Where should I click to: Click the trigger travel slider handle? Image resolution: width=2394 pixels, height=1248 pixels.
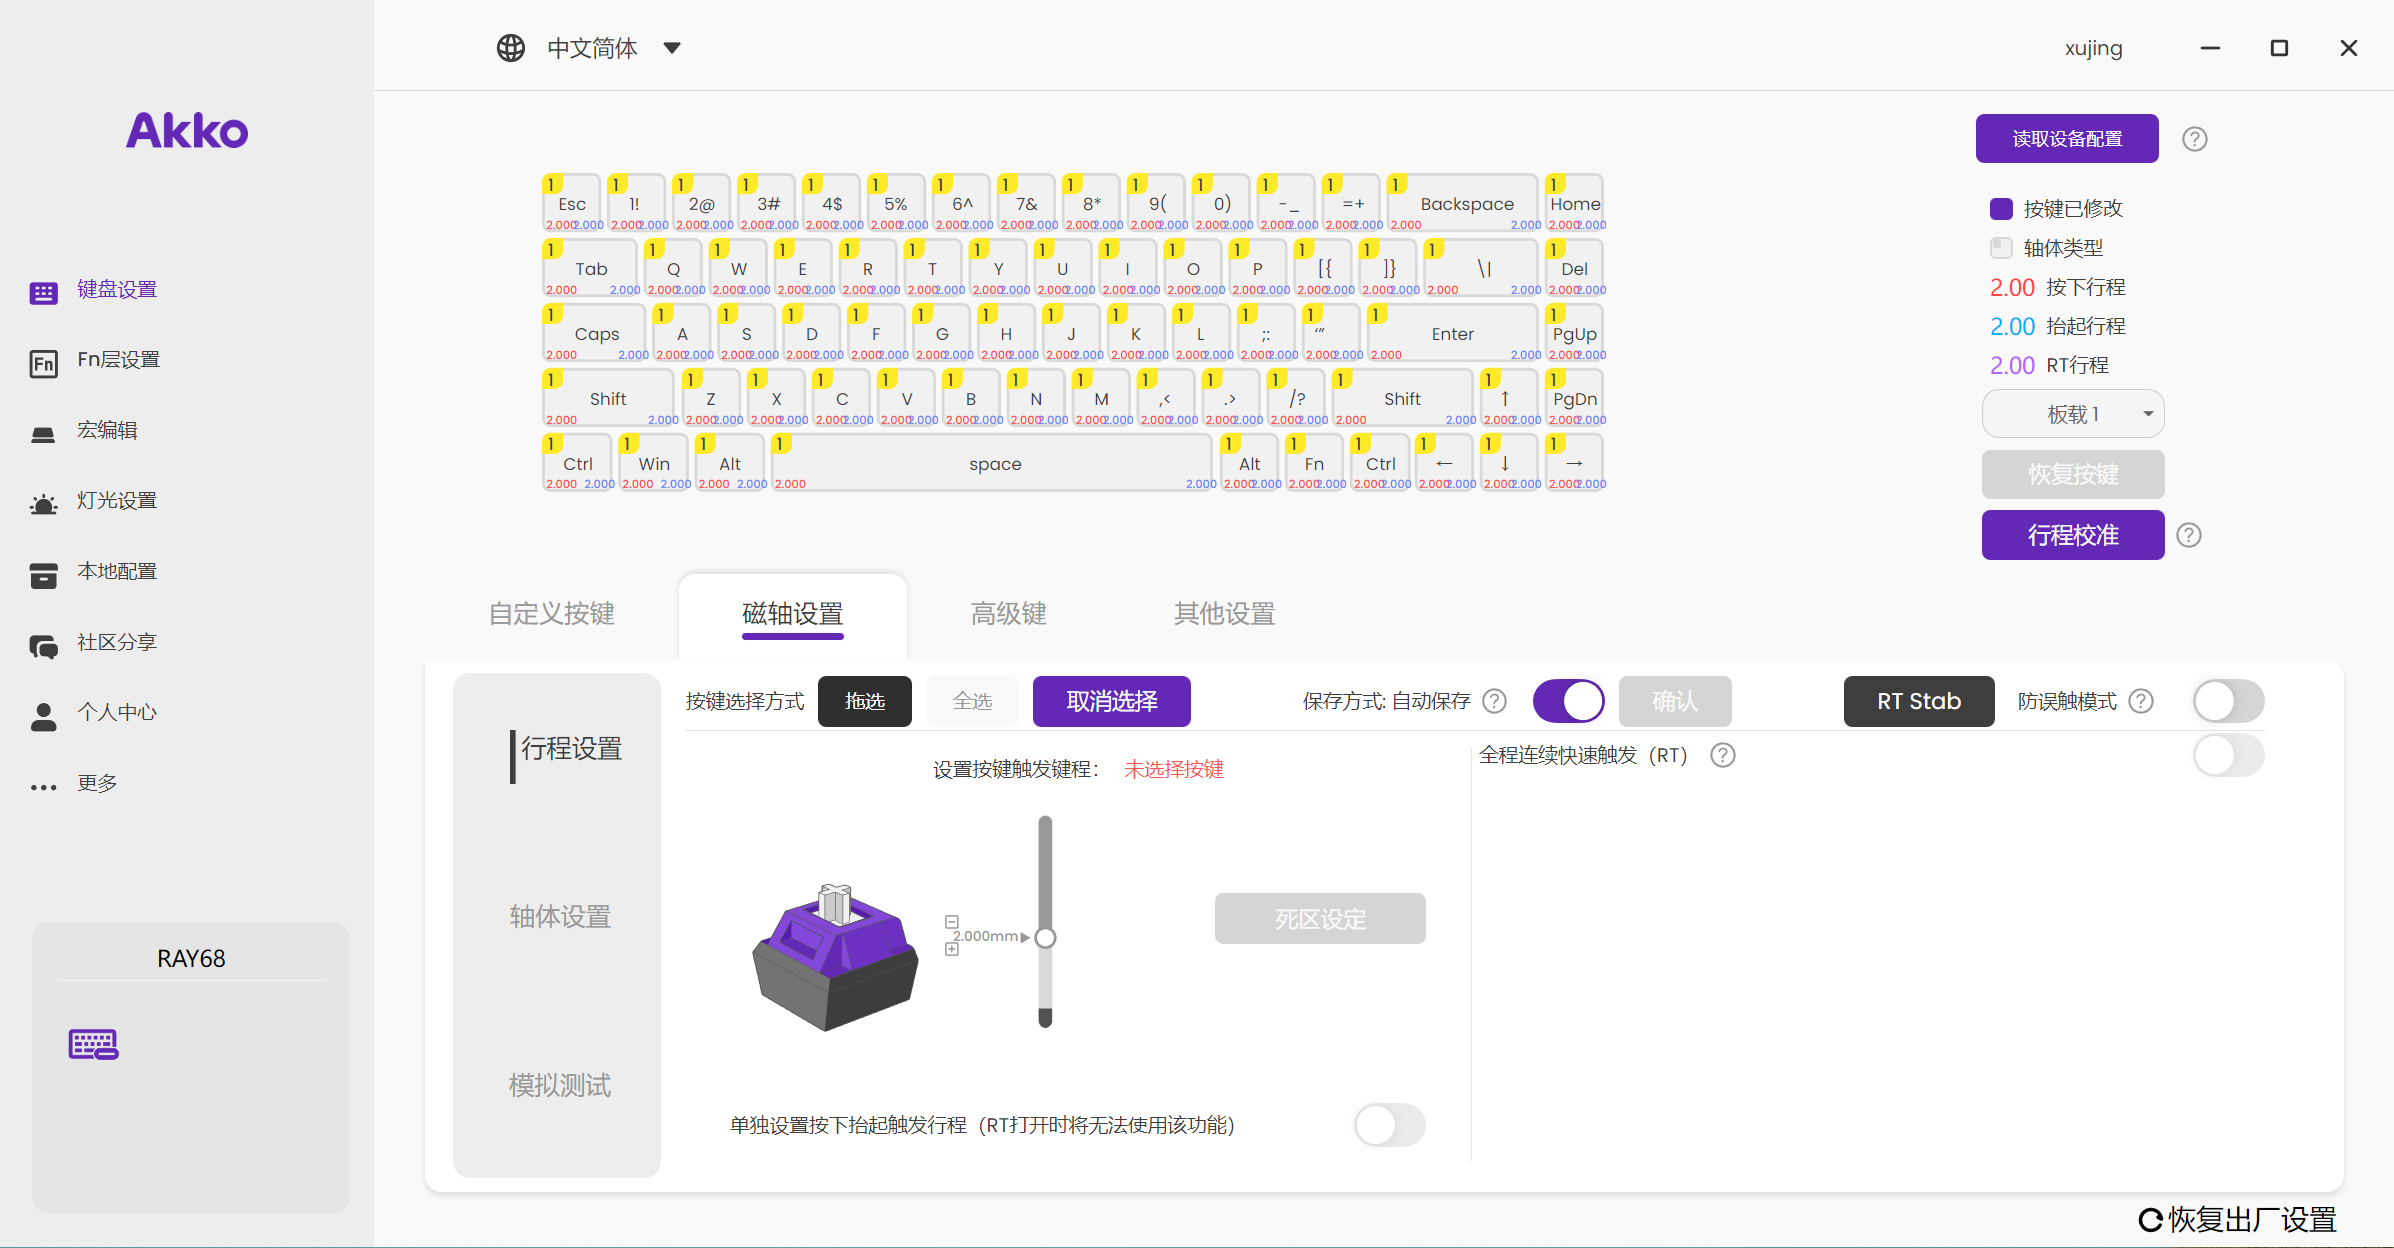(1046, 937)
